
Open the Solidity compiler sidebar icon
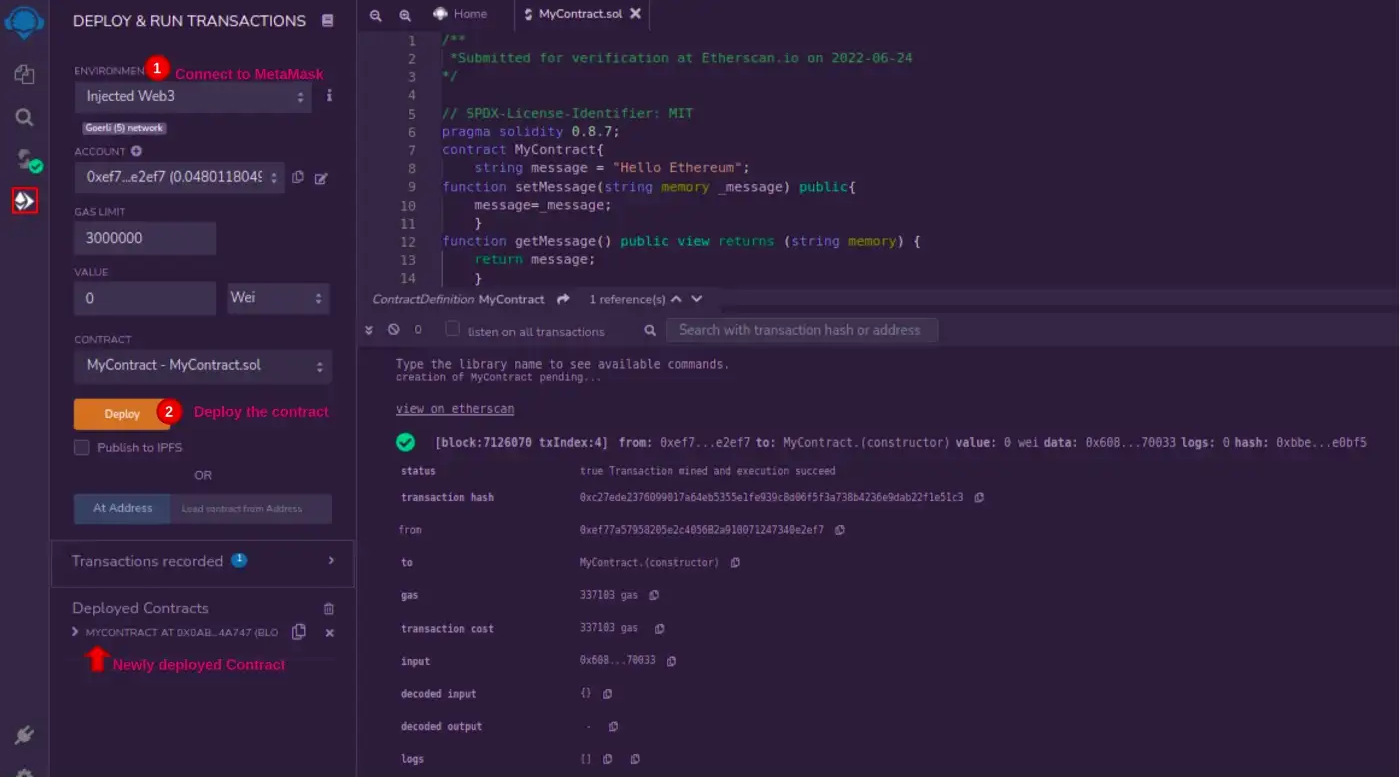click(25, 159)
